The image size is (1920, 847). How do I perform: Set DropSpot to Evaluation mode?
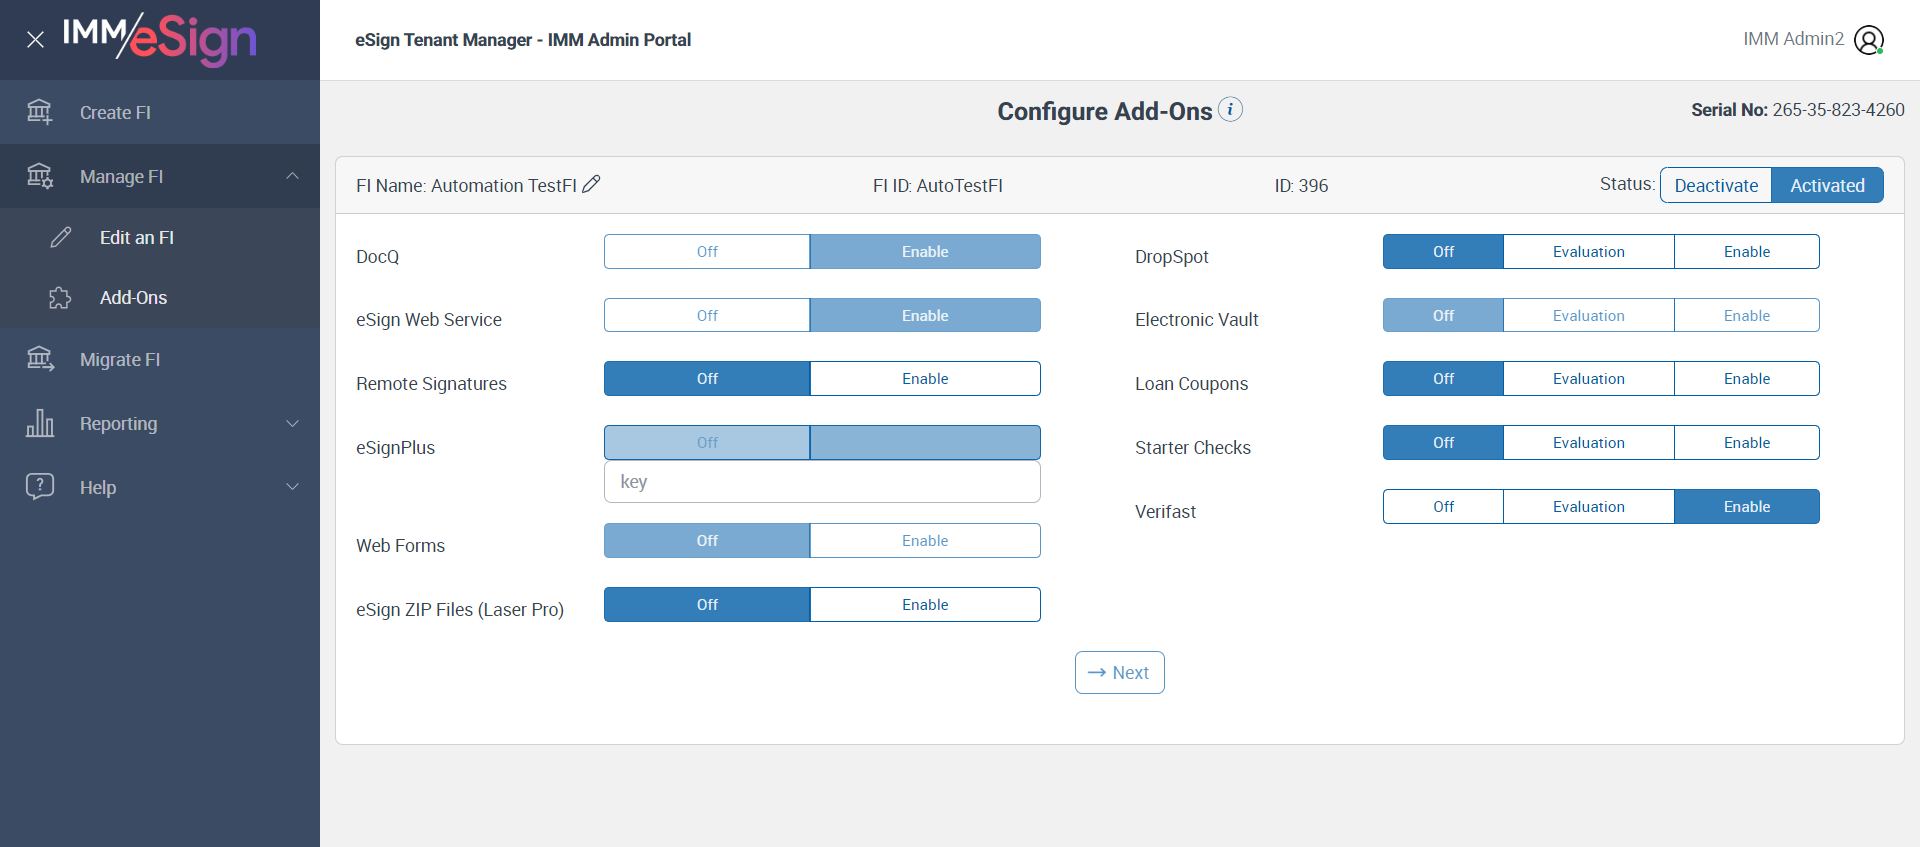pos(1588,252)
